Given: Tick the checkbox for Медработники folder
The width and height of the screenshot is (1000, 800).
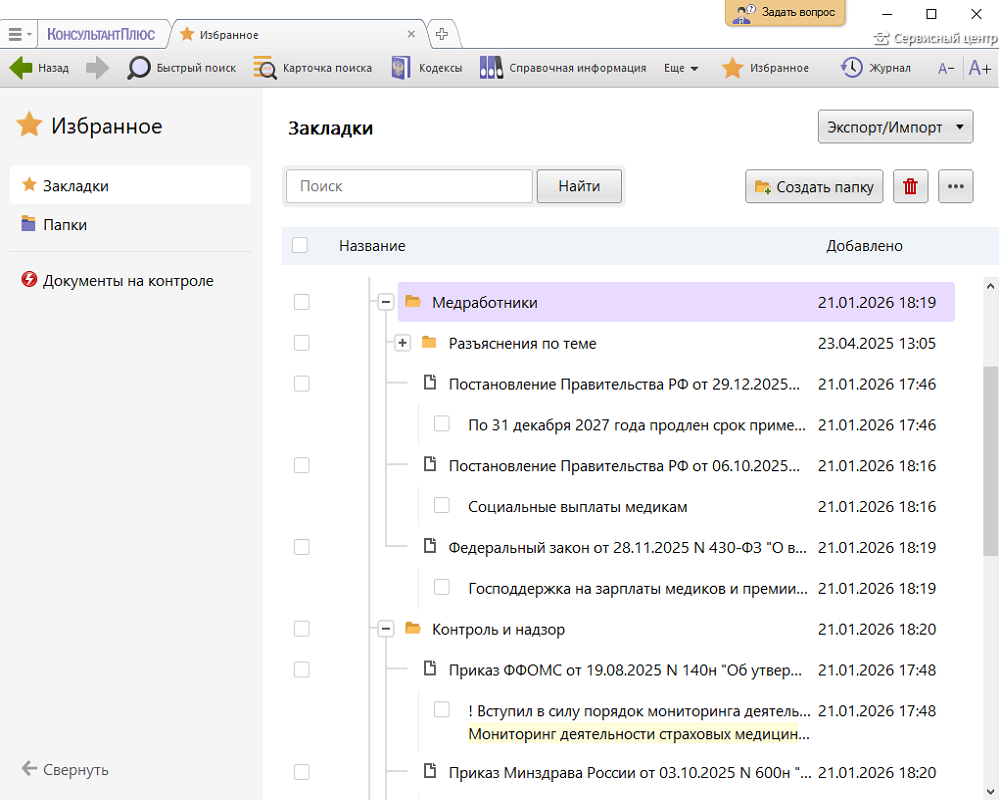Looking at the screenshot, I should point(302,302).
